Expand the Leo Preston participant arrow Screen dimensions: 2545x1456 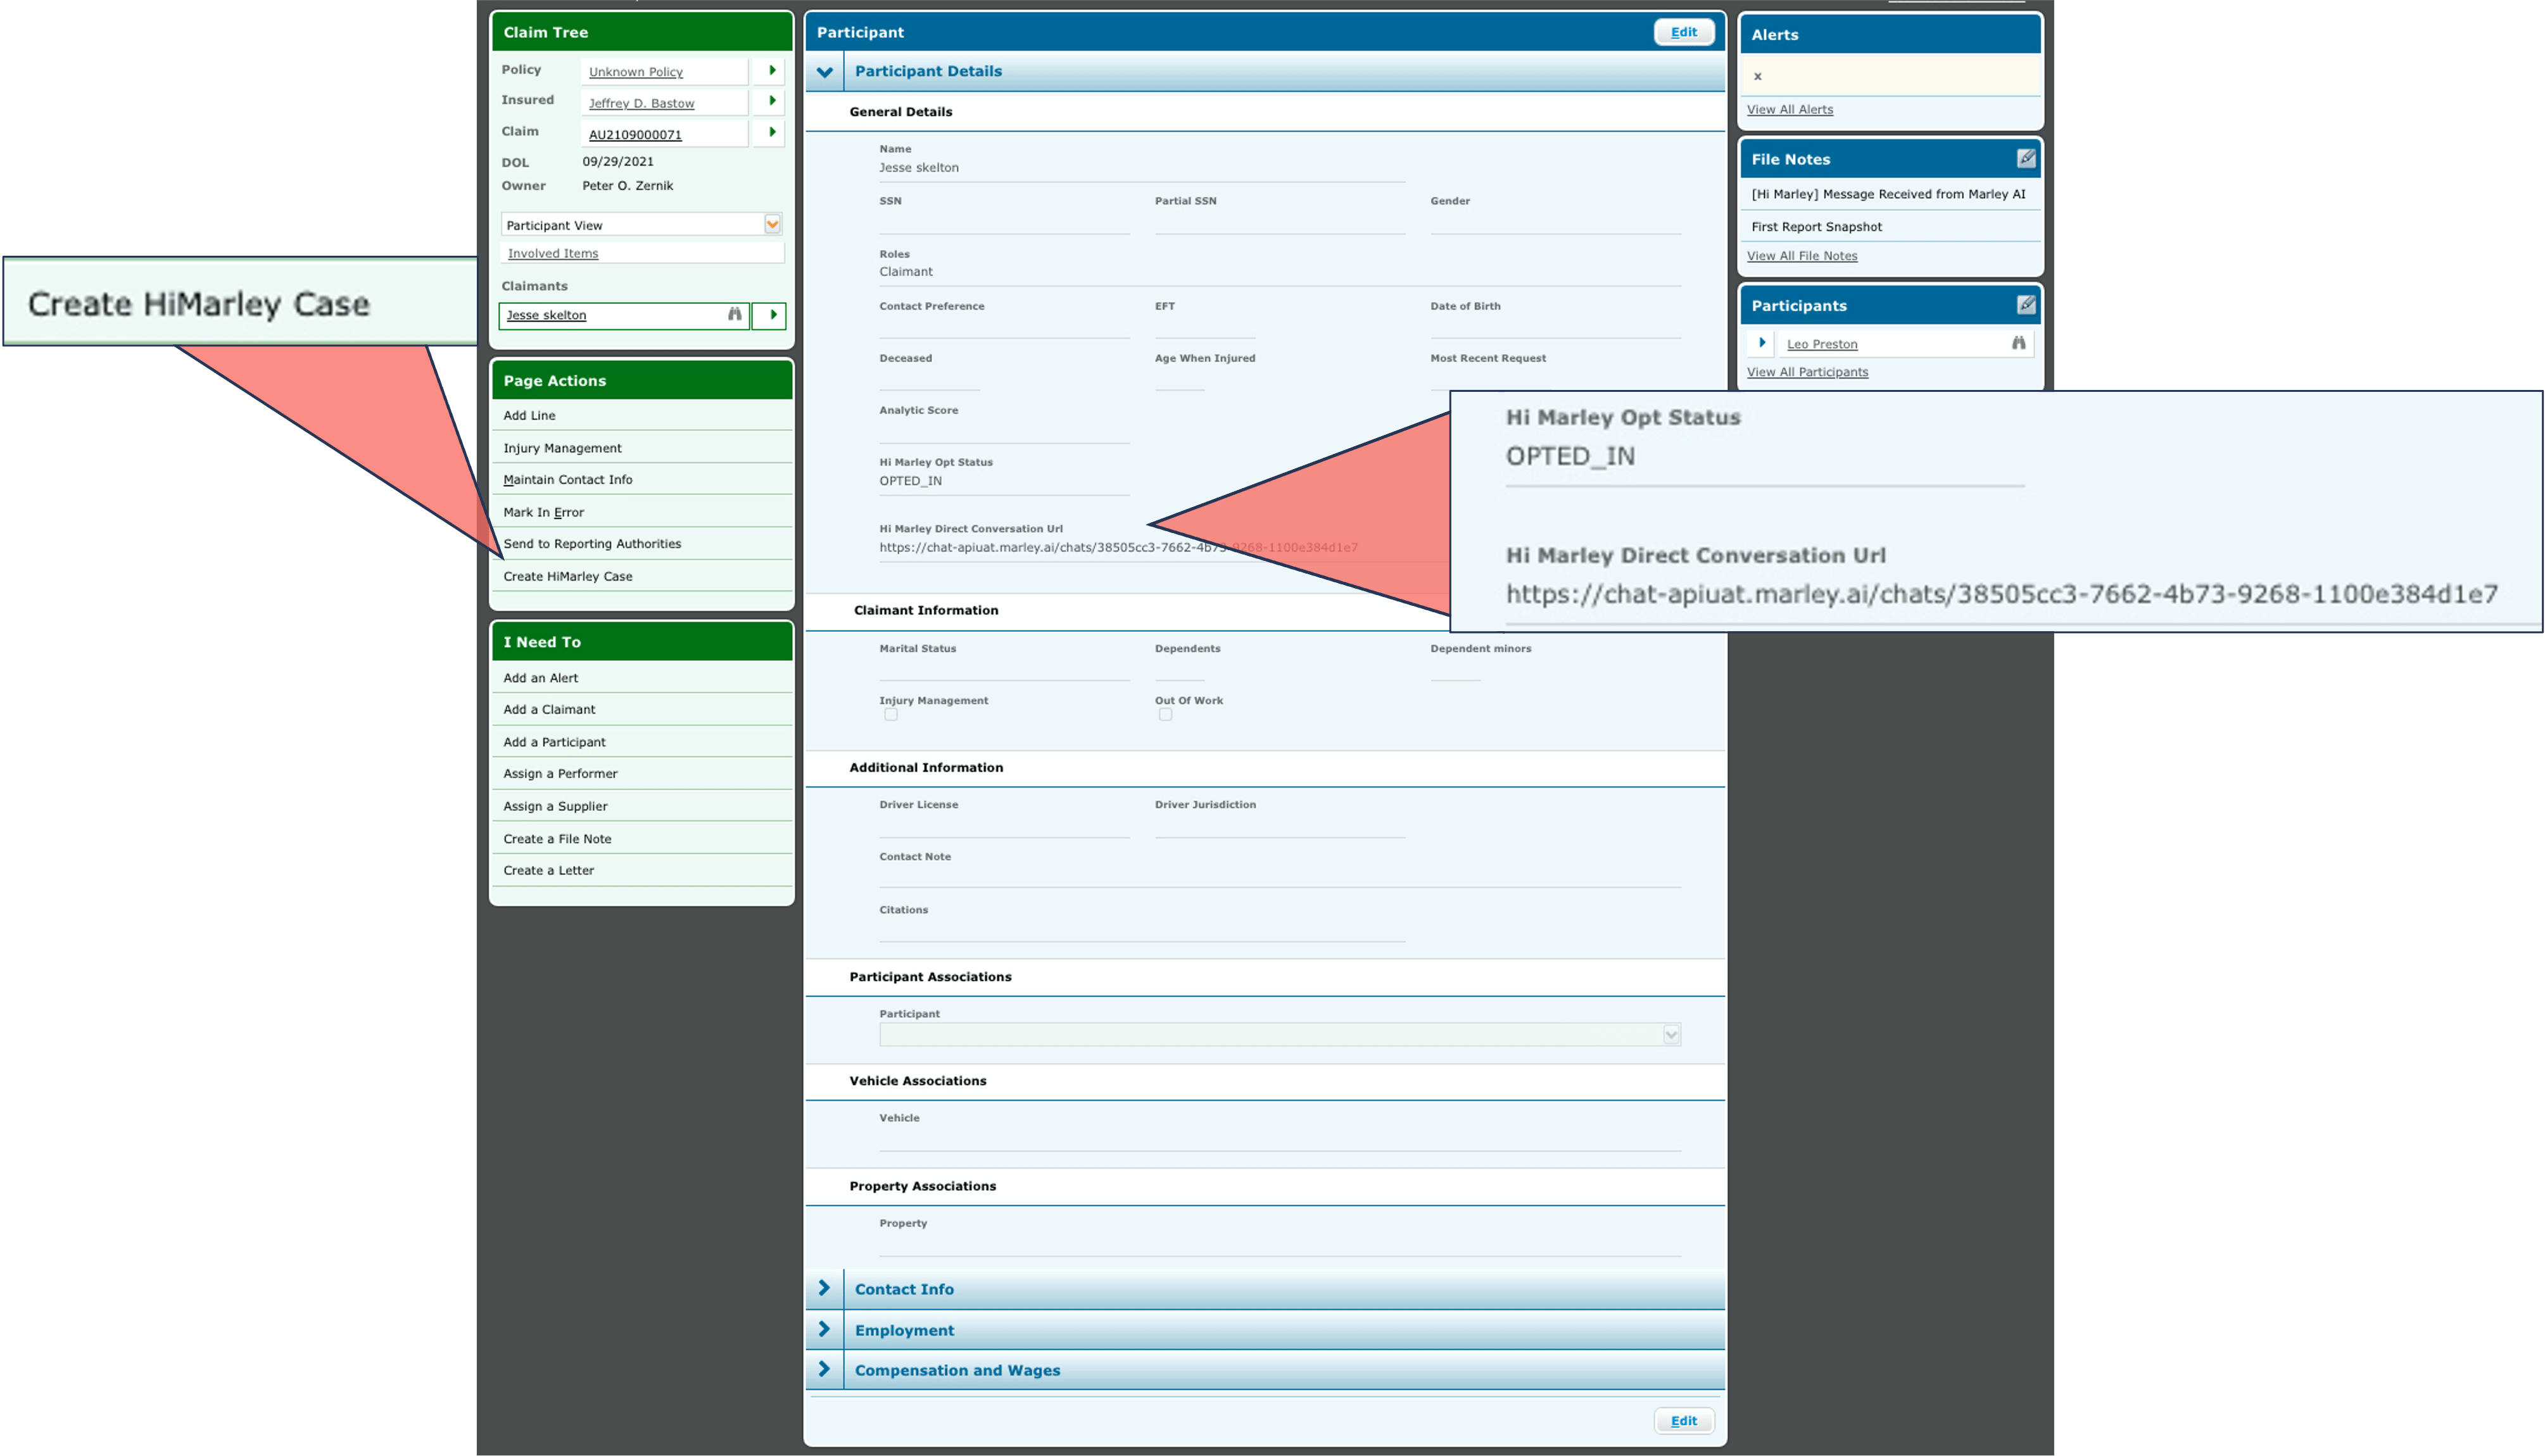(x=1762, y=343)
